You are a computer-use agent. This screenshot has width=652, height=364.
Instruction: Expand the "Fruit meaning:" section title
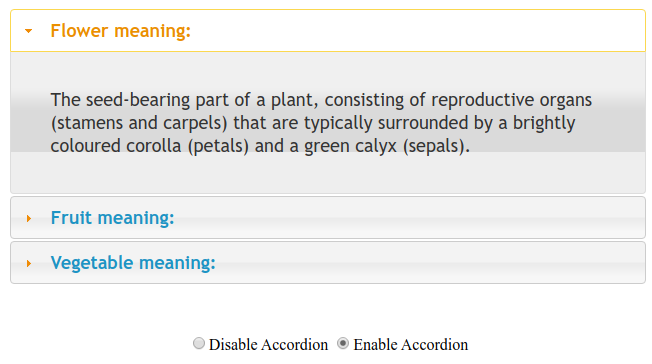tap(112, 218)
